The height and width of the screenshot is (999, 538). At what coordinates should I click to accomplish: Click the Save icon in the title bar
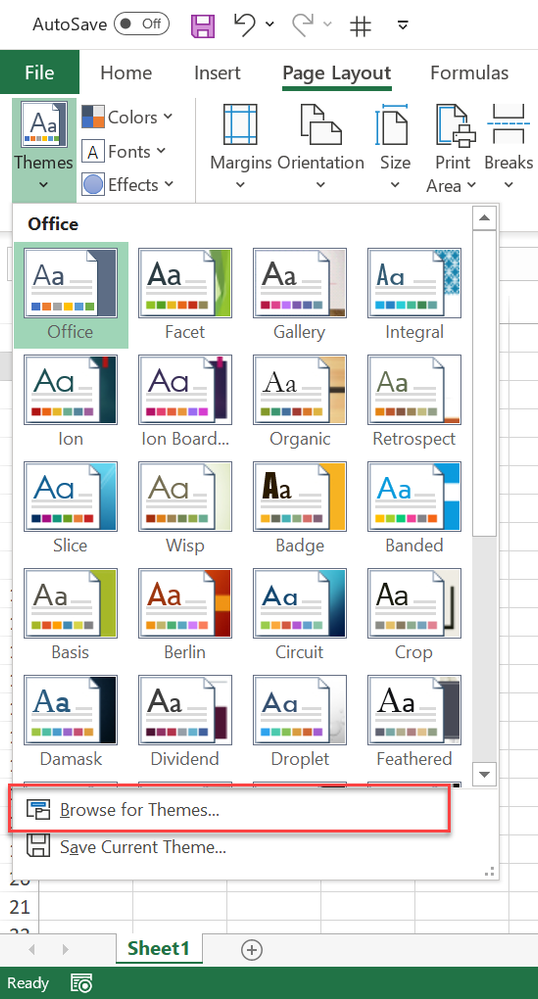(203, 25)
